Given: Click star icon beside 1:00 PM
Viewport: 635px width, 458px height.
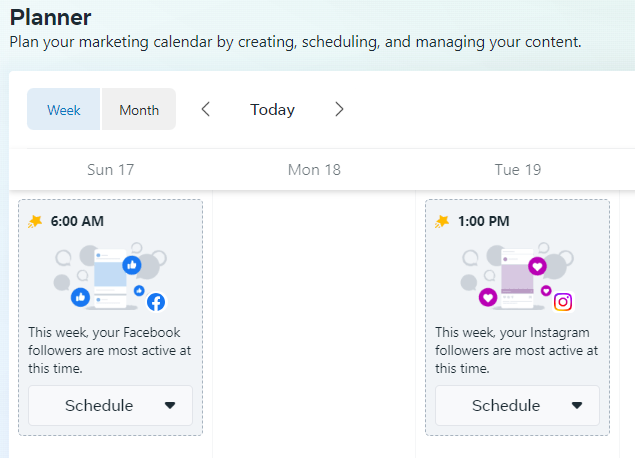Looking at the screenshot, I should coord(442,221).
